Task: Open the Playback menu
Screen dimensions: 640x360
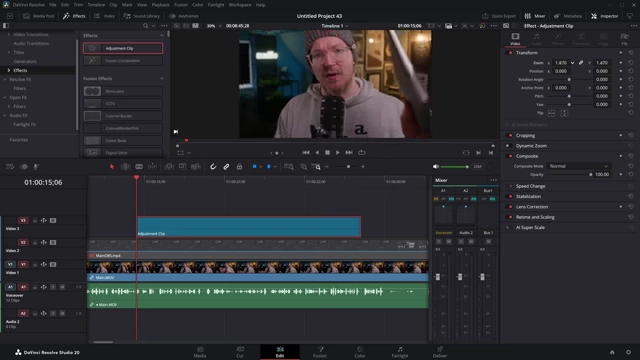Action: click(x=160, y=5)
